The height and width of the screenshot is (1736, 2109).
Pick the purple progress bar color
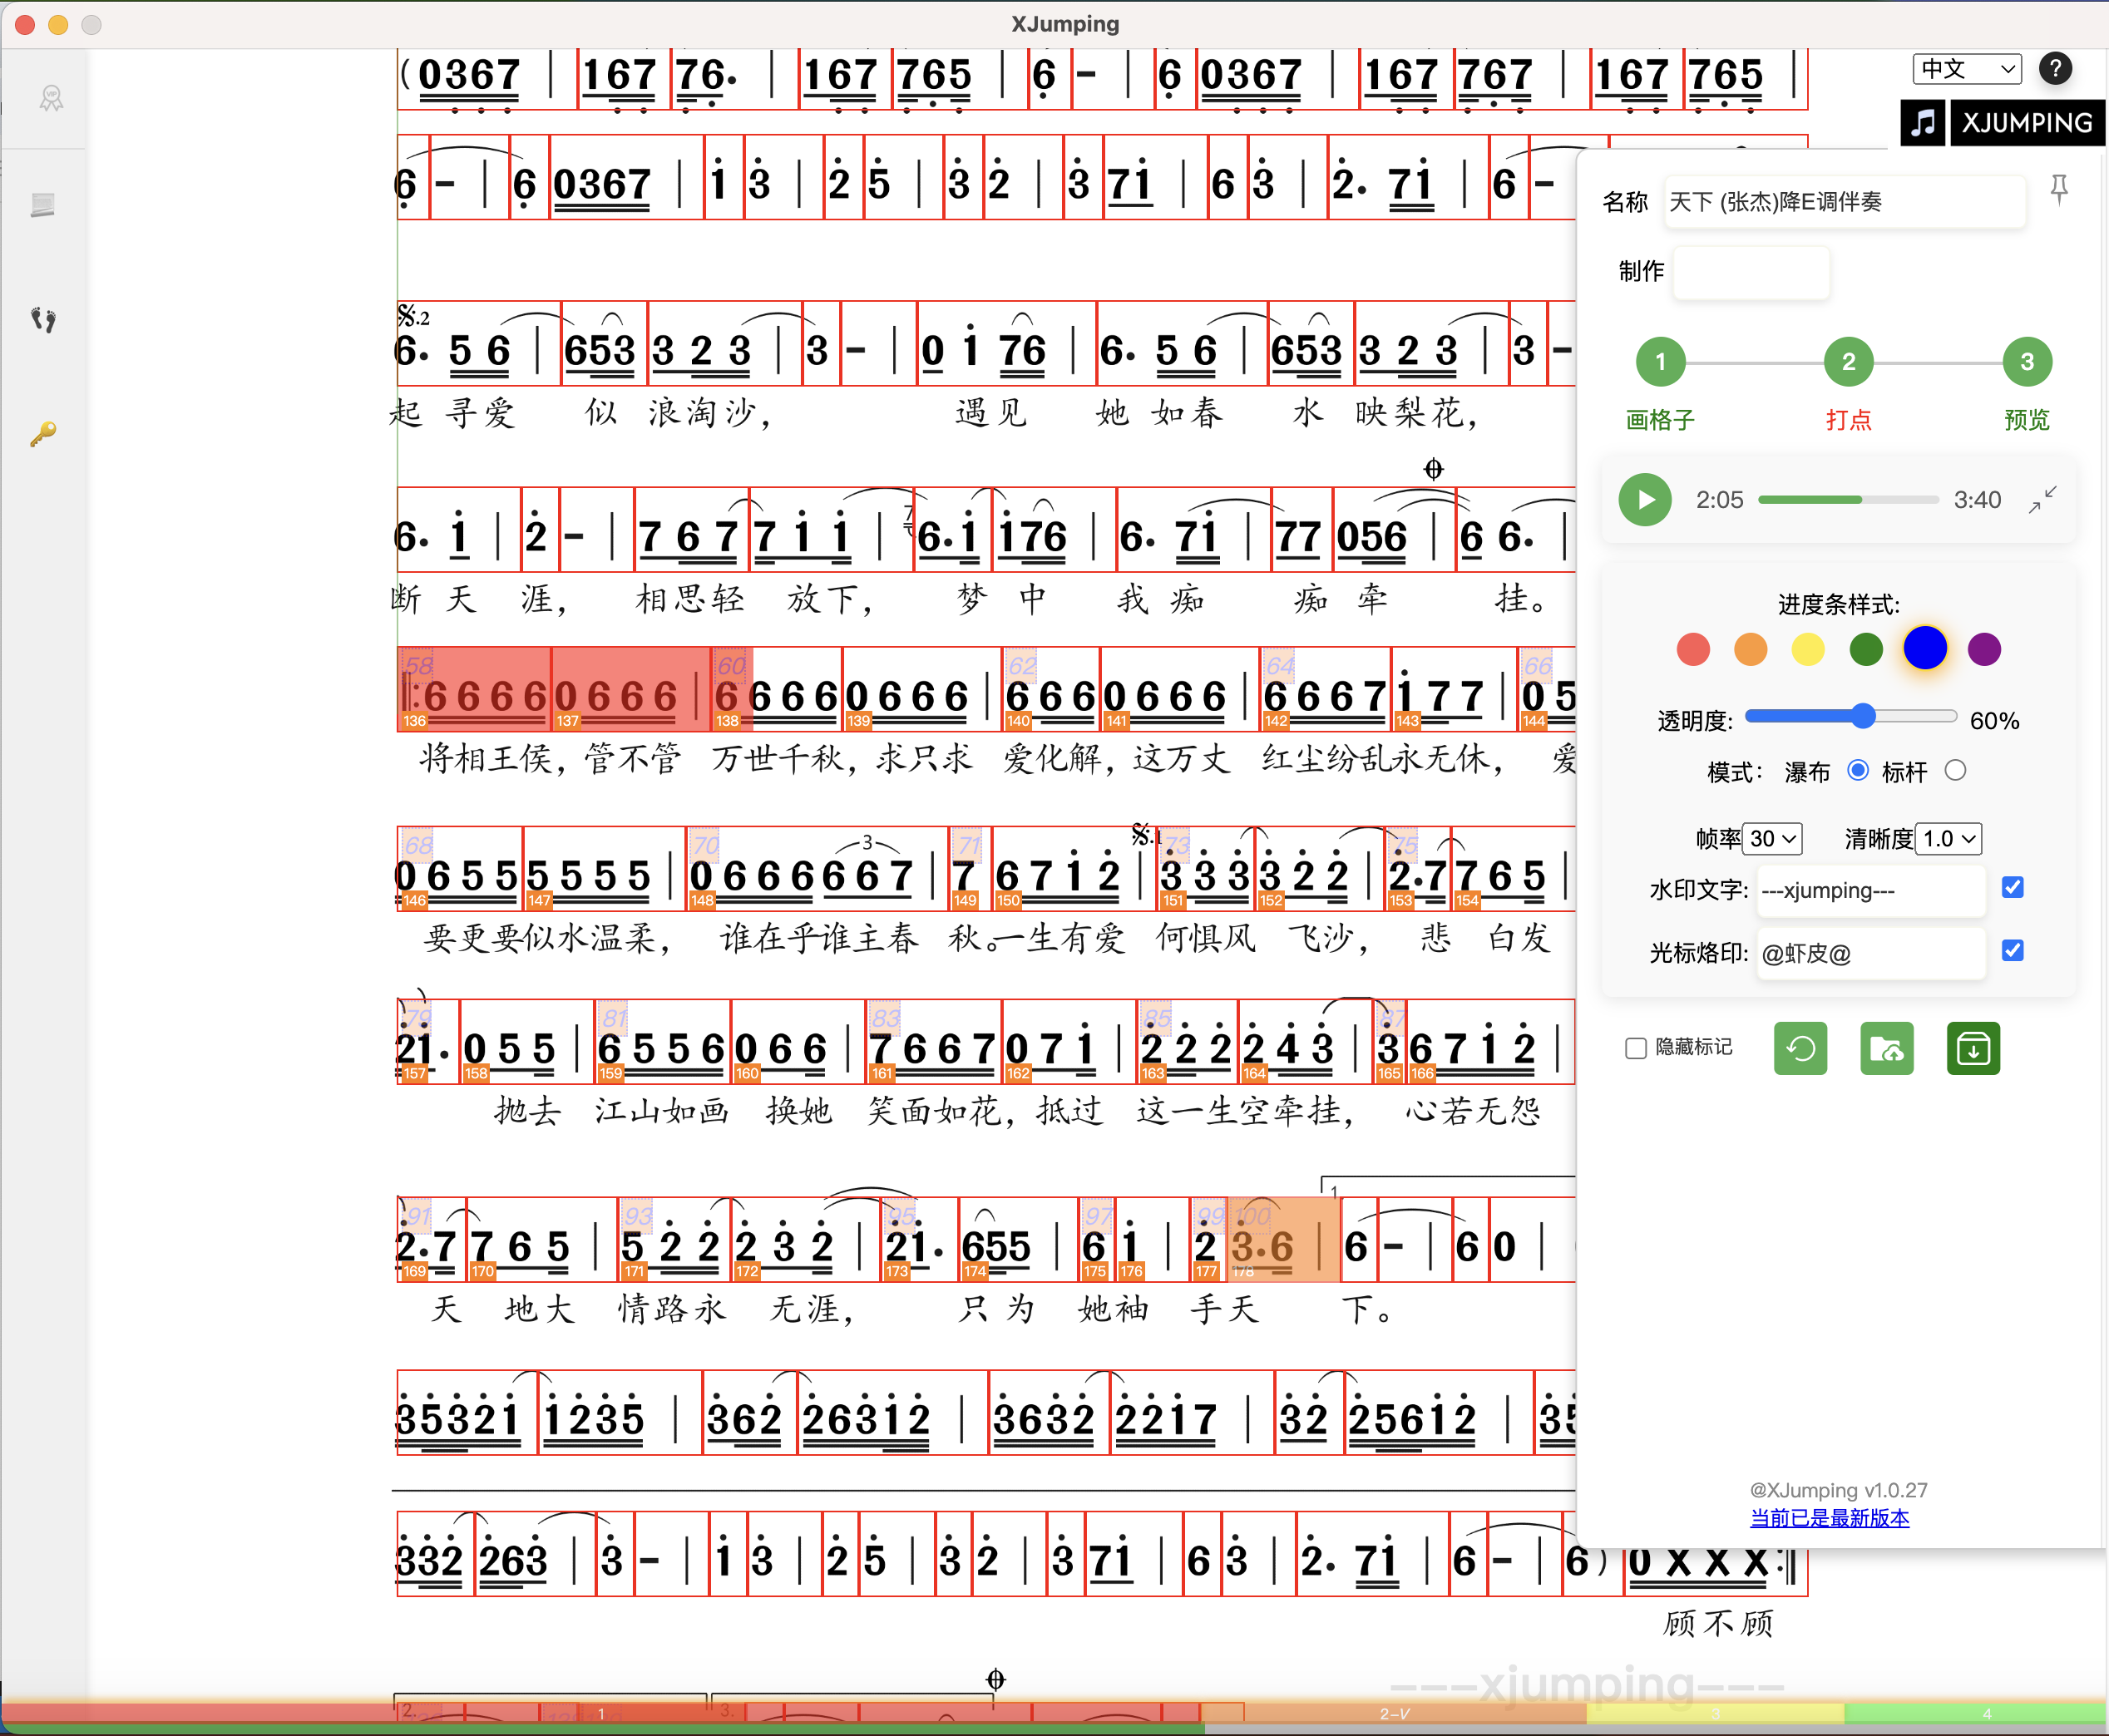coord(1984,649)
